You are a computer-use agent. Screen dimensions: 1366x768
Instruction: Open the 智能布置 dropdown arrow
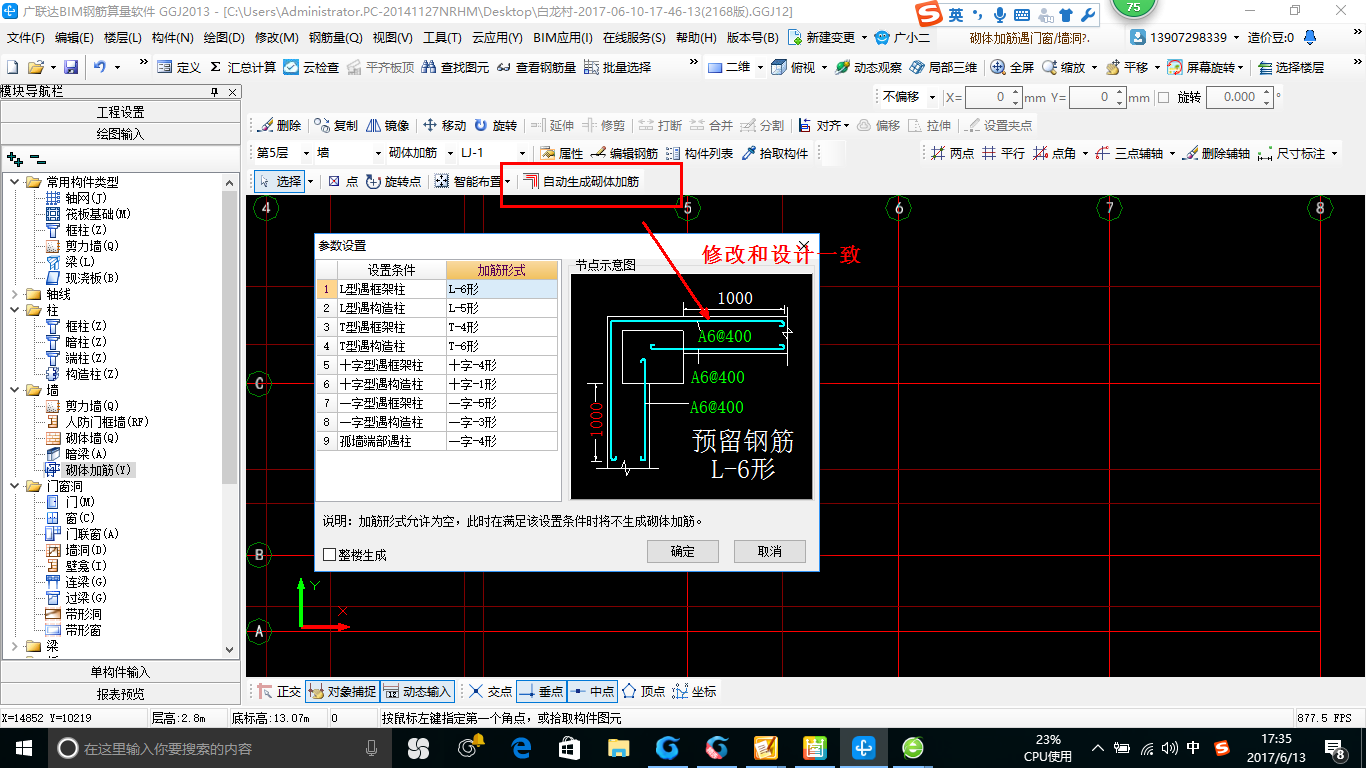(x=508, y=181)
